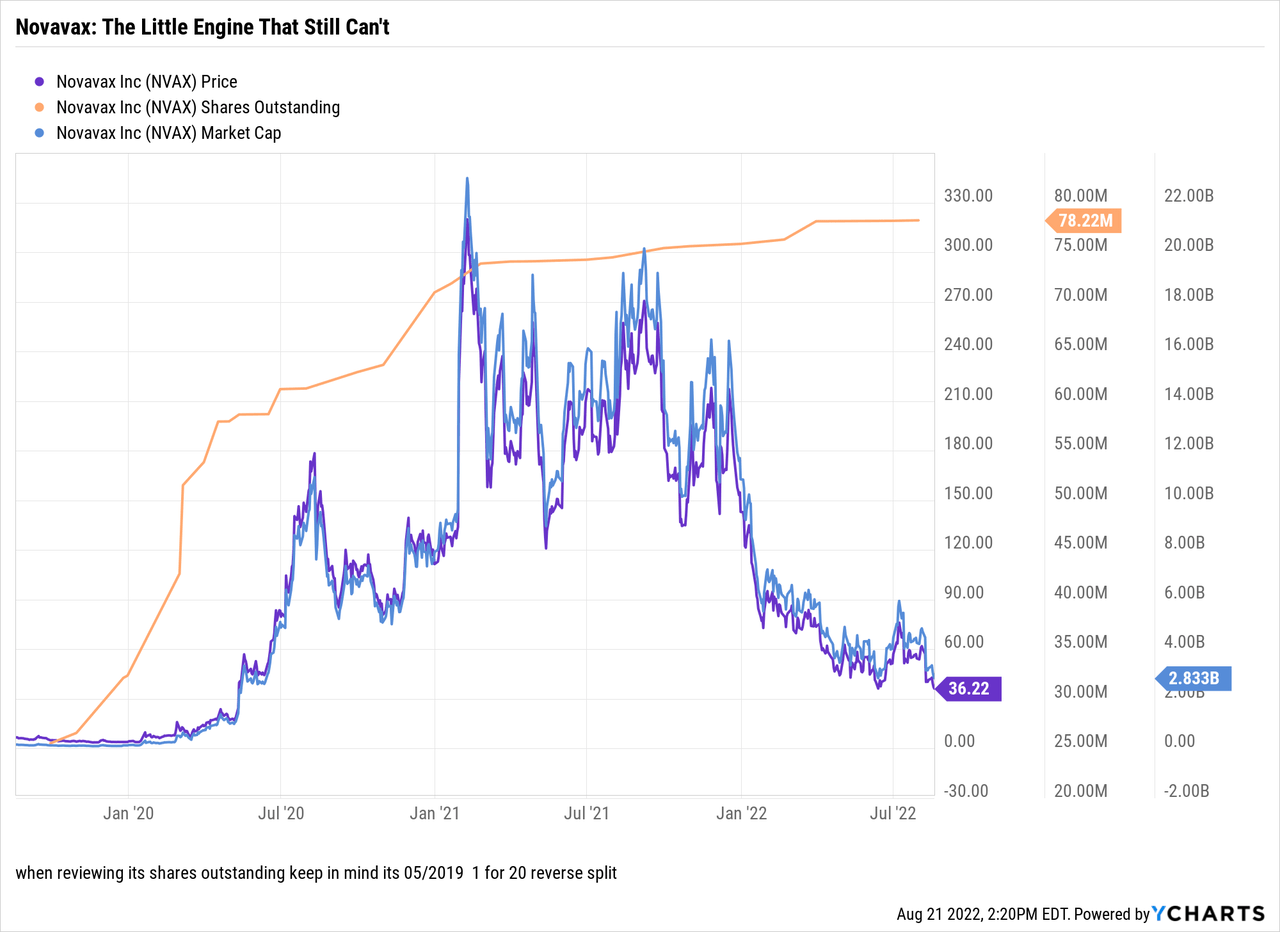Click the 25.00M shares axis value
Viewport: 1280px width, 932px height.
tap(1083, 741)
